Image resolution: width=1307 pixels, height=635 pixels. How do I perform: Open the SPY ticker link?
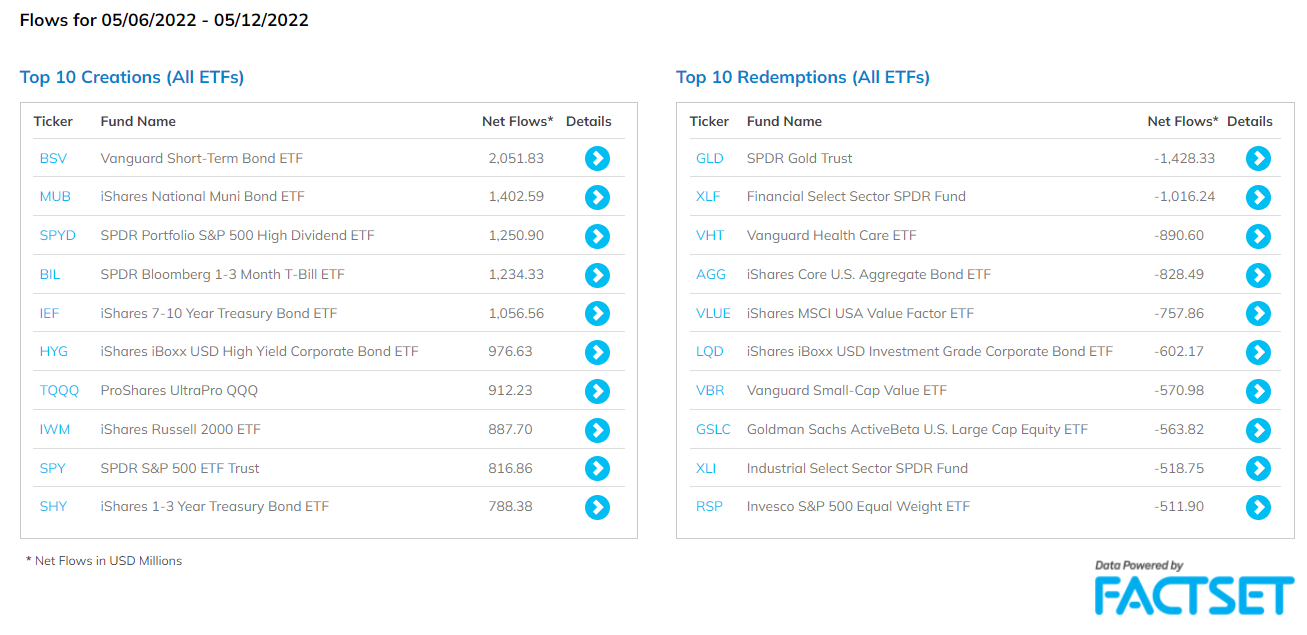[x=52, y=468]
